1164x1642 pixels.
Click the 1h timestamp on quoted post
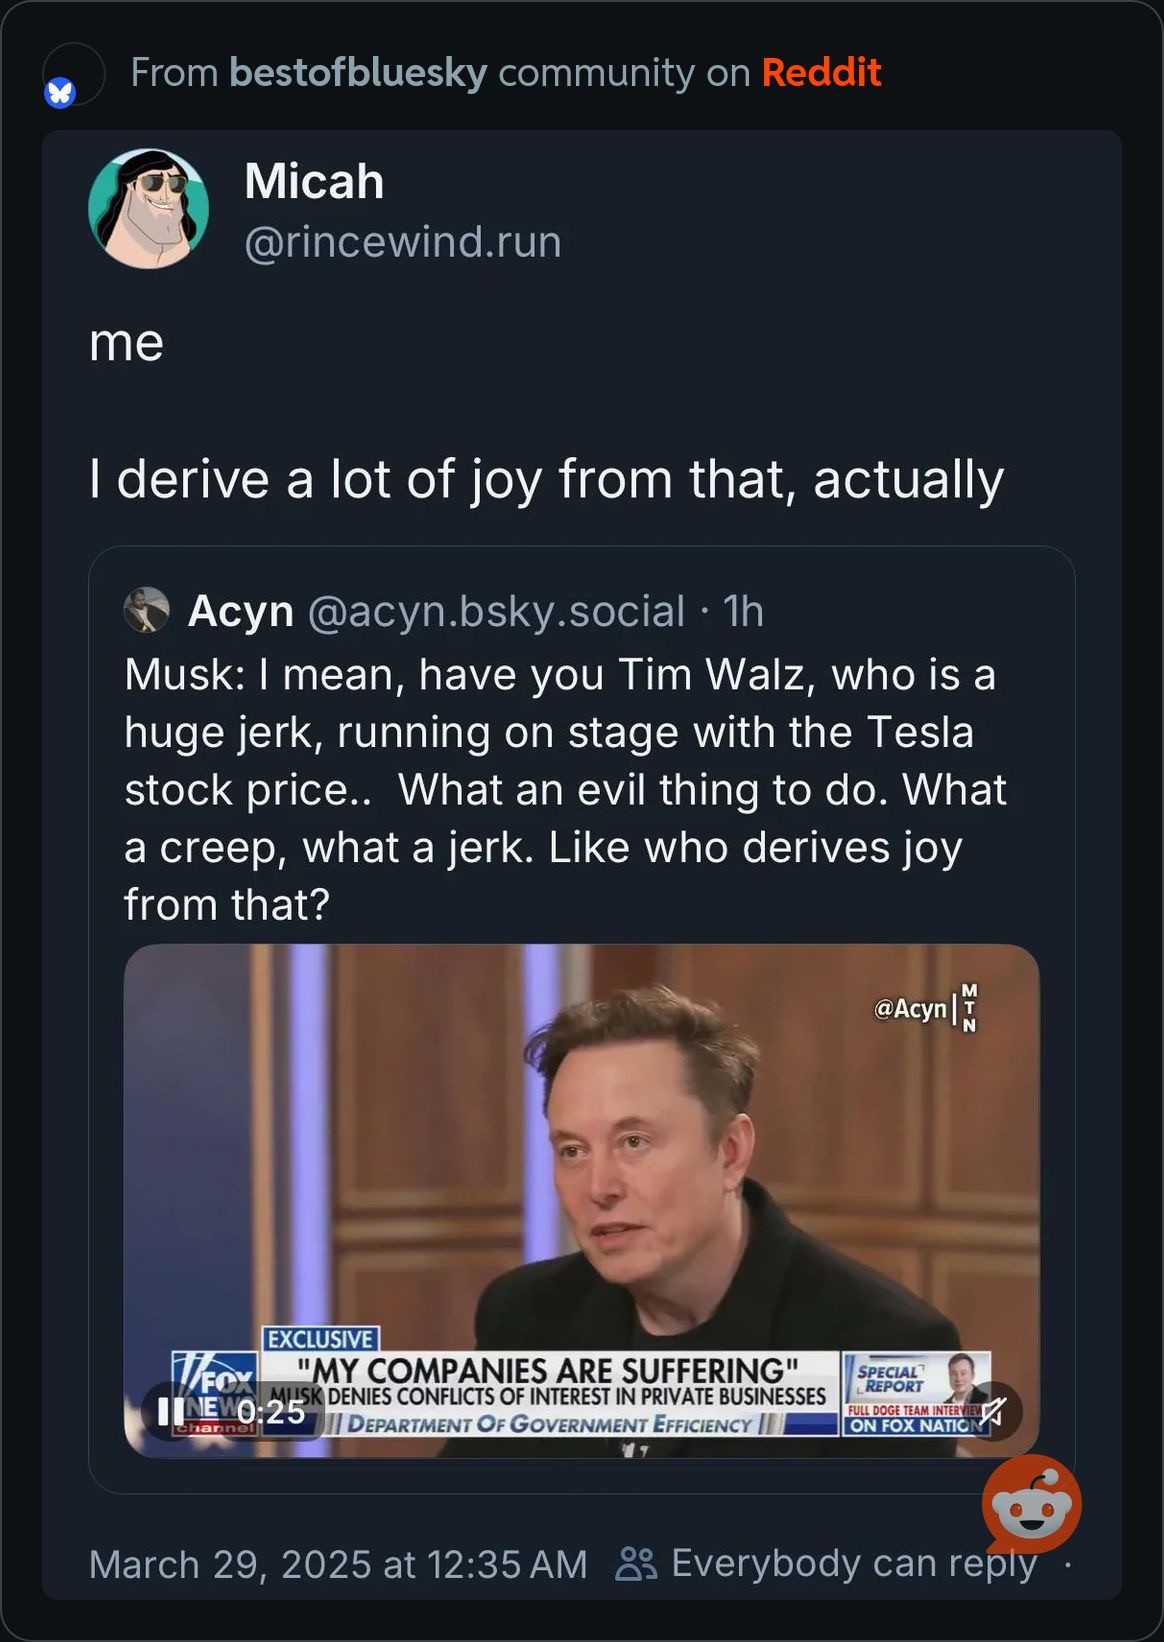[743, 611]
